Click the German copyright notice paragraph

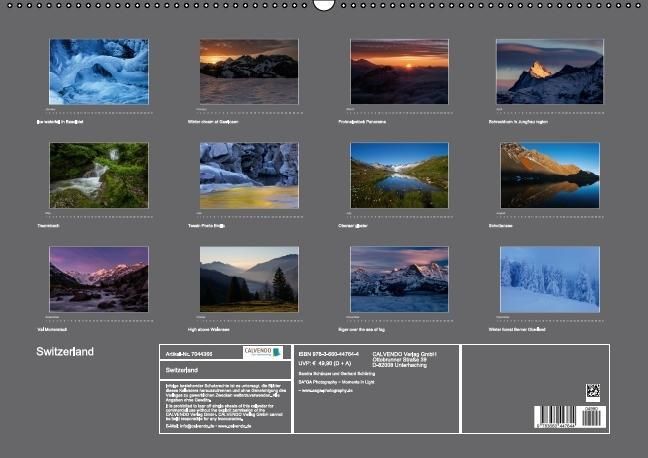(x=226, y=393)
